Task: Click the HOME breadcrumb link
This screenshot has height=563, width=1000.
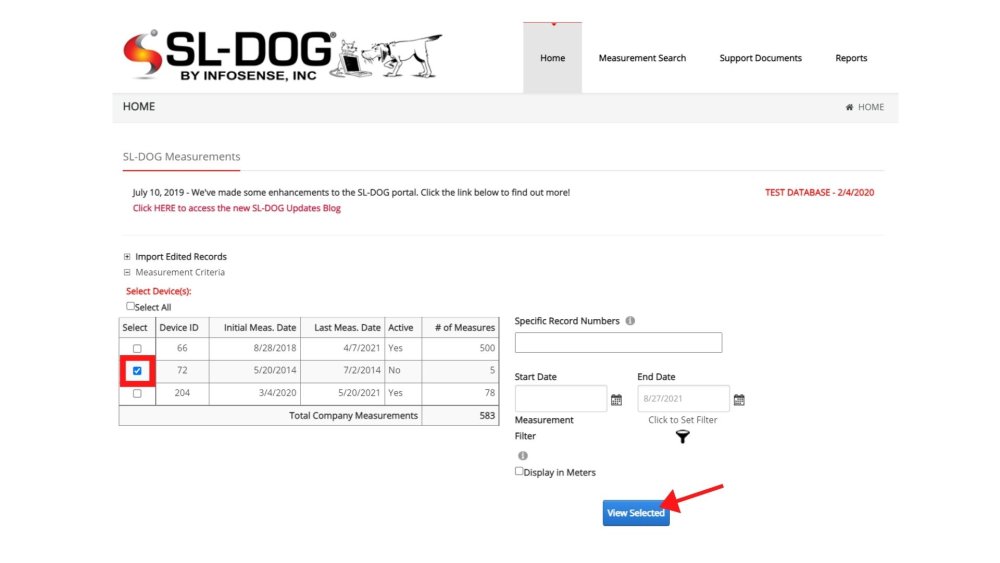Action: tap(871, 107)
